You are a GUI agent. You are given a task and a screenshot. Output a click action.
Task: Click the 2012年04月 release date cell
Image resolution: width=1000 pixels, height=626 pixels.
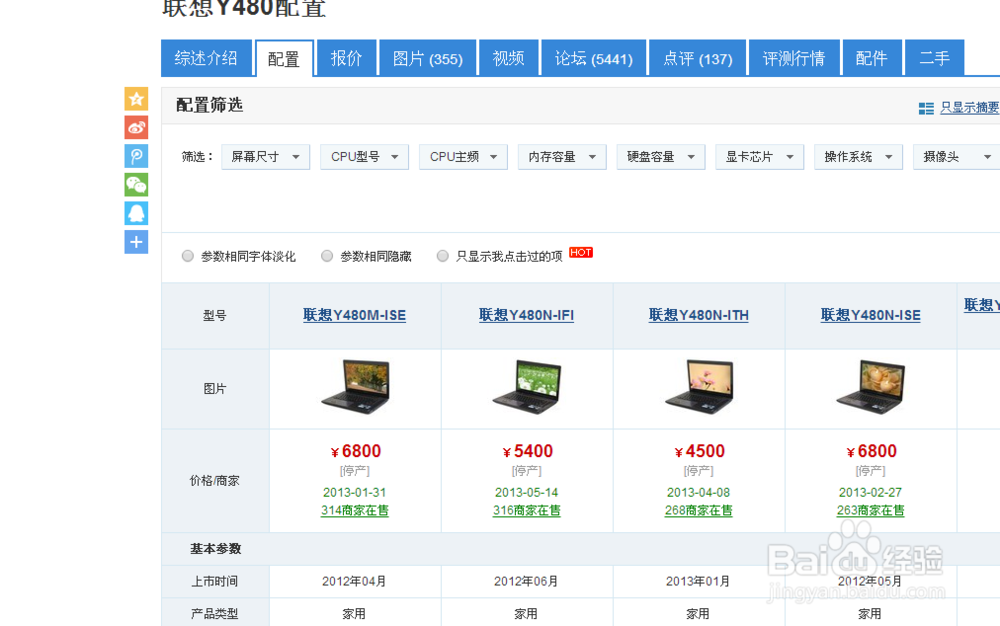click(354, 581)
